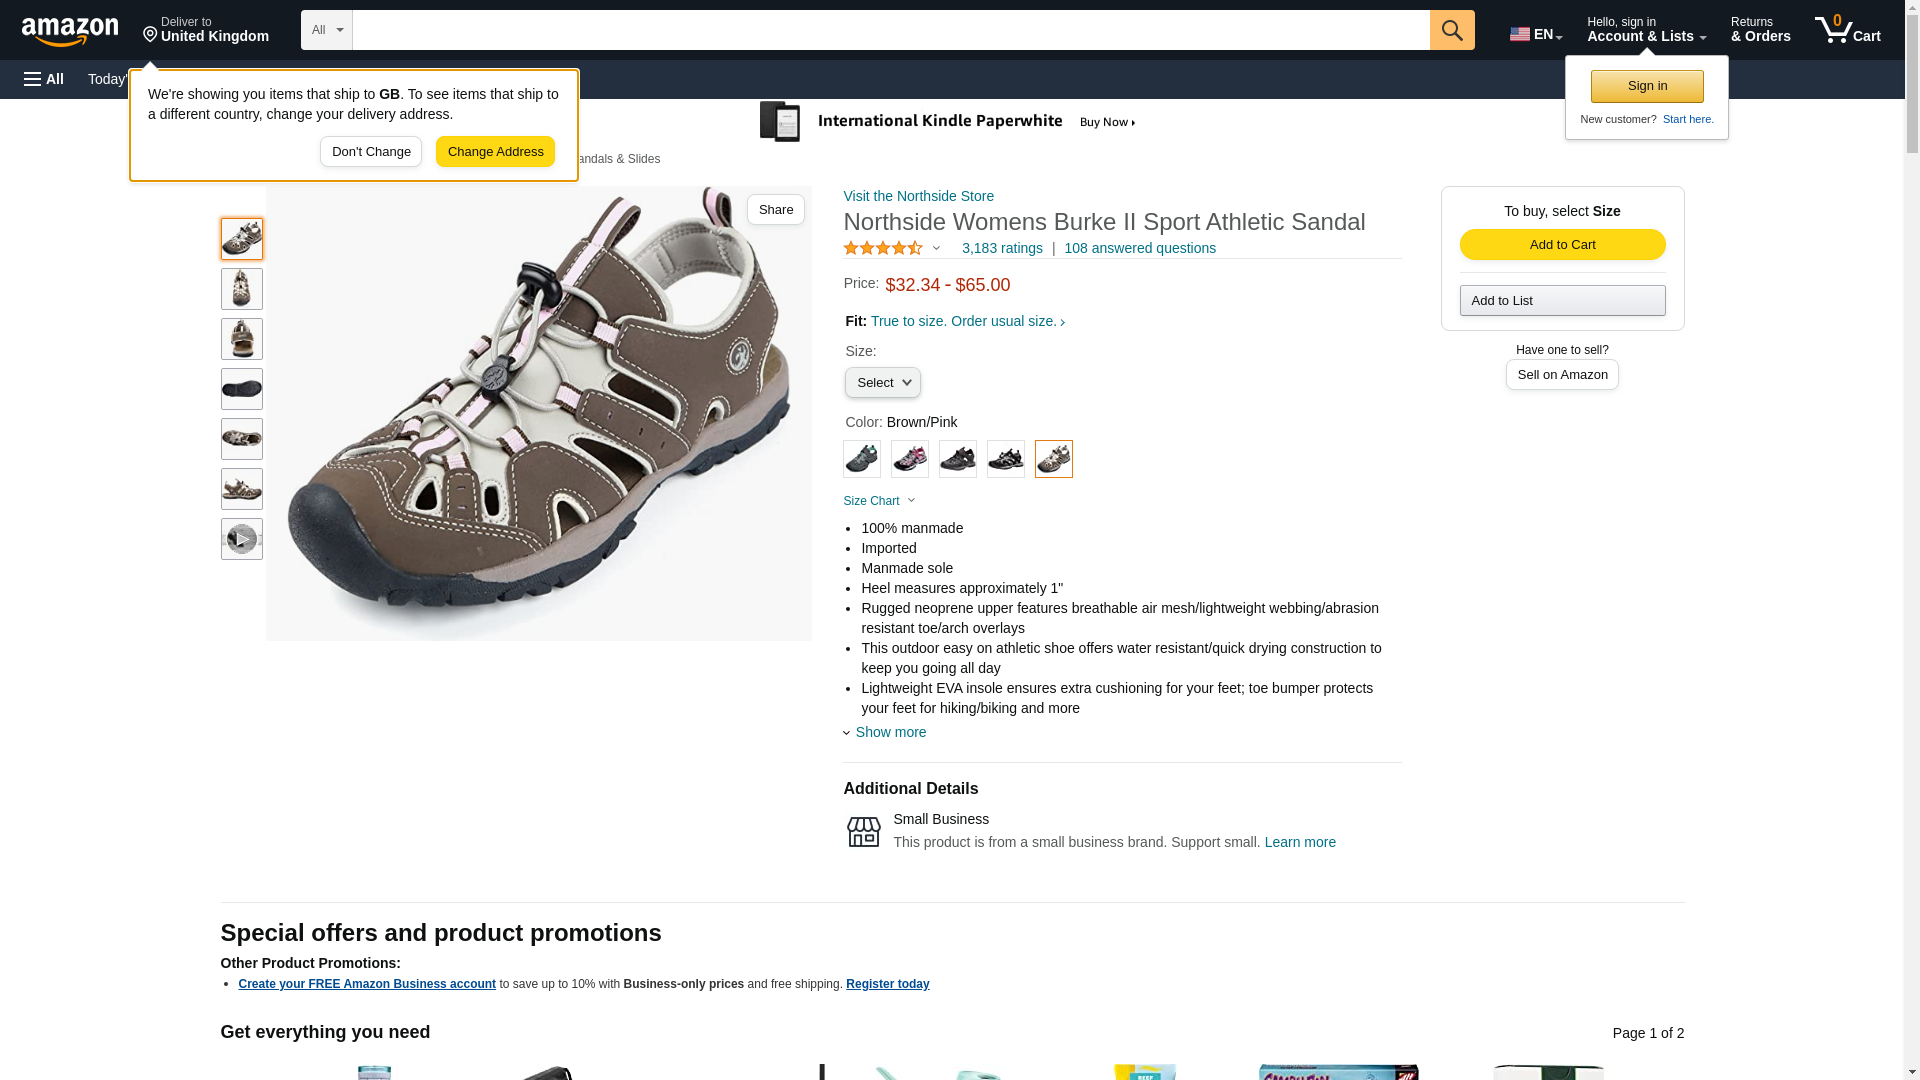Screen dimensions: 1920x1080
Task: Open the All hamburger menu
Action: pos(44,79)
